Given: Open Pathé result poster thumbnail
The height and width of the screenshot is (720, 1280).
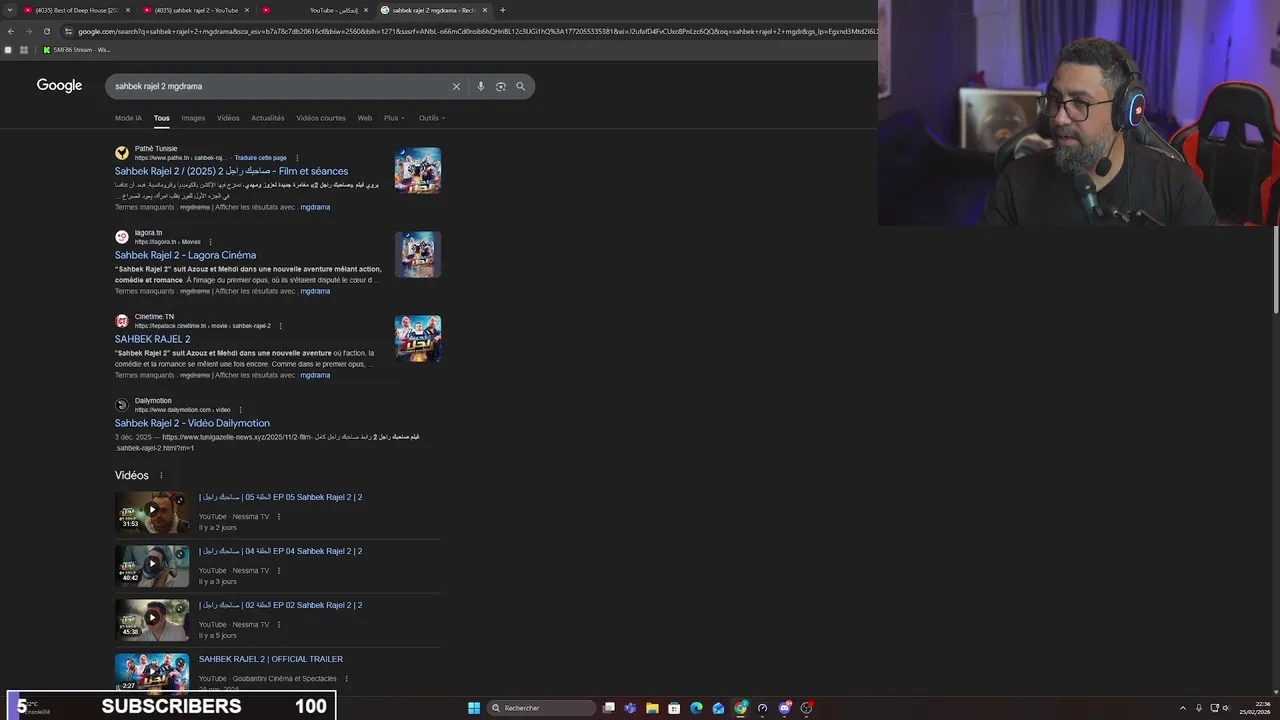Looking at the screenshot, I should pyautogui.click(x=418, y=171).
